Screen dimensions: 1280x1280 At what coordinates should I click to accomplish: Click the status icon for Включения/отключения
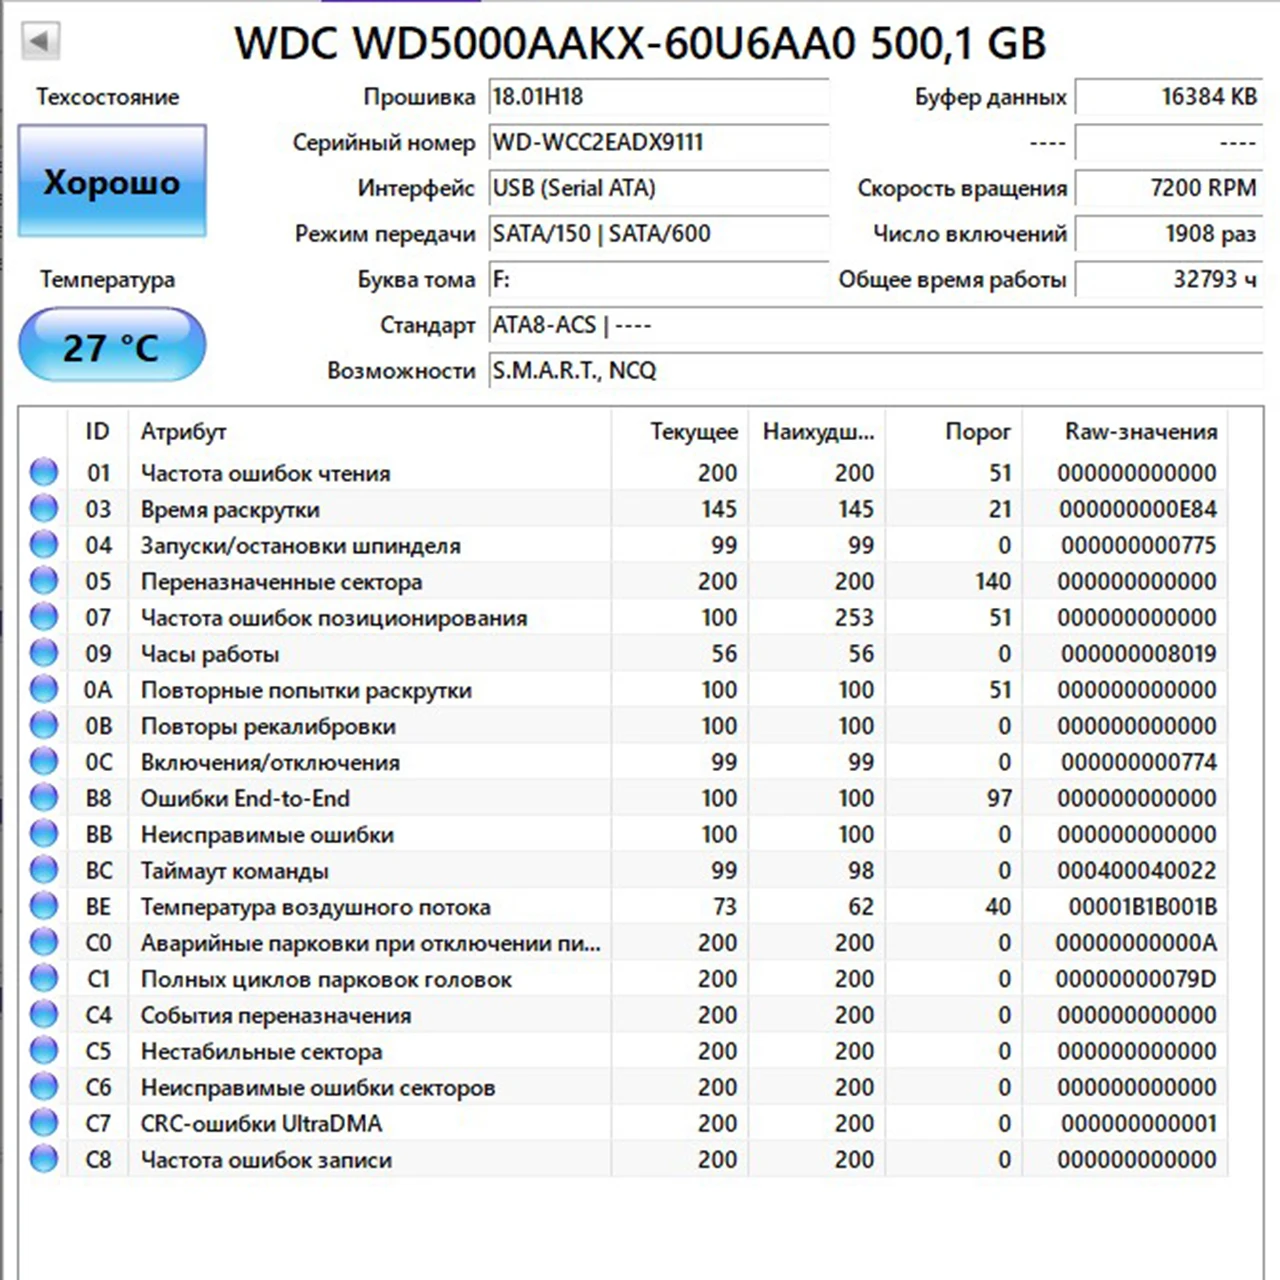[x=44, y=762]
